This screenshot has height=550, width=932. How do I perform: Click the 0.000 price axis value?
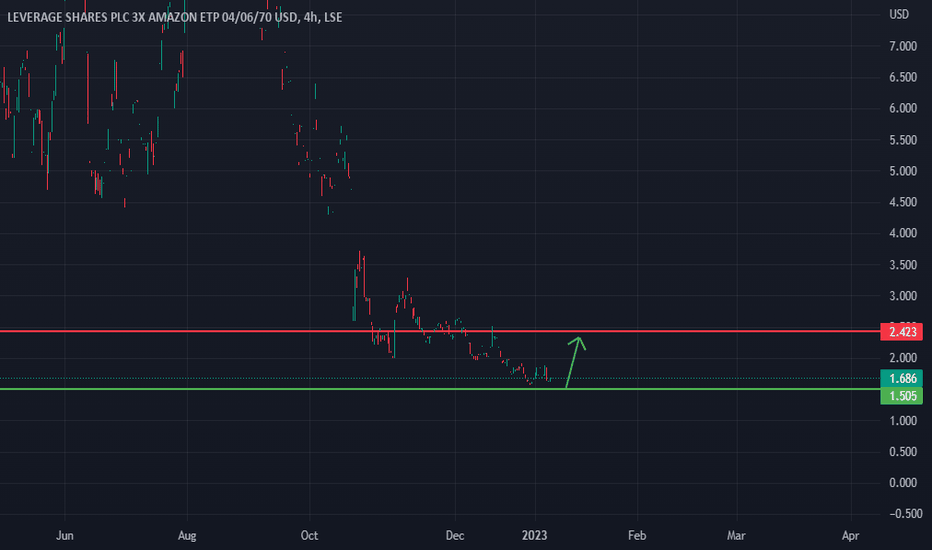(903, 483)
